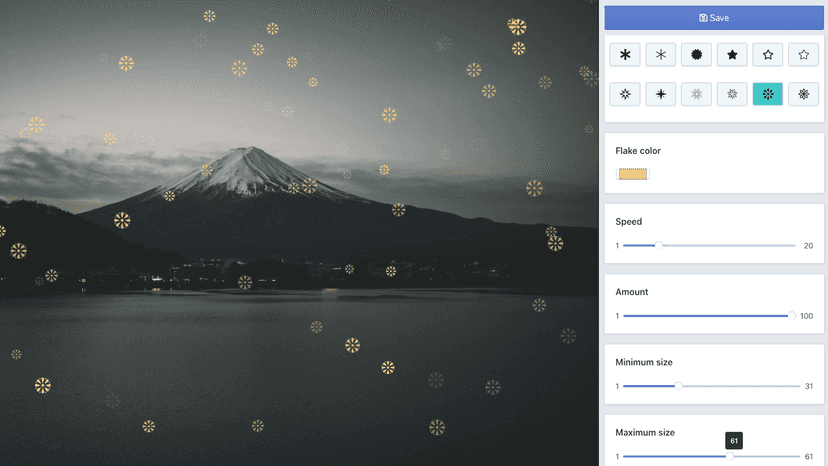Pick the first snowflake in second row

tap(625, 94)
